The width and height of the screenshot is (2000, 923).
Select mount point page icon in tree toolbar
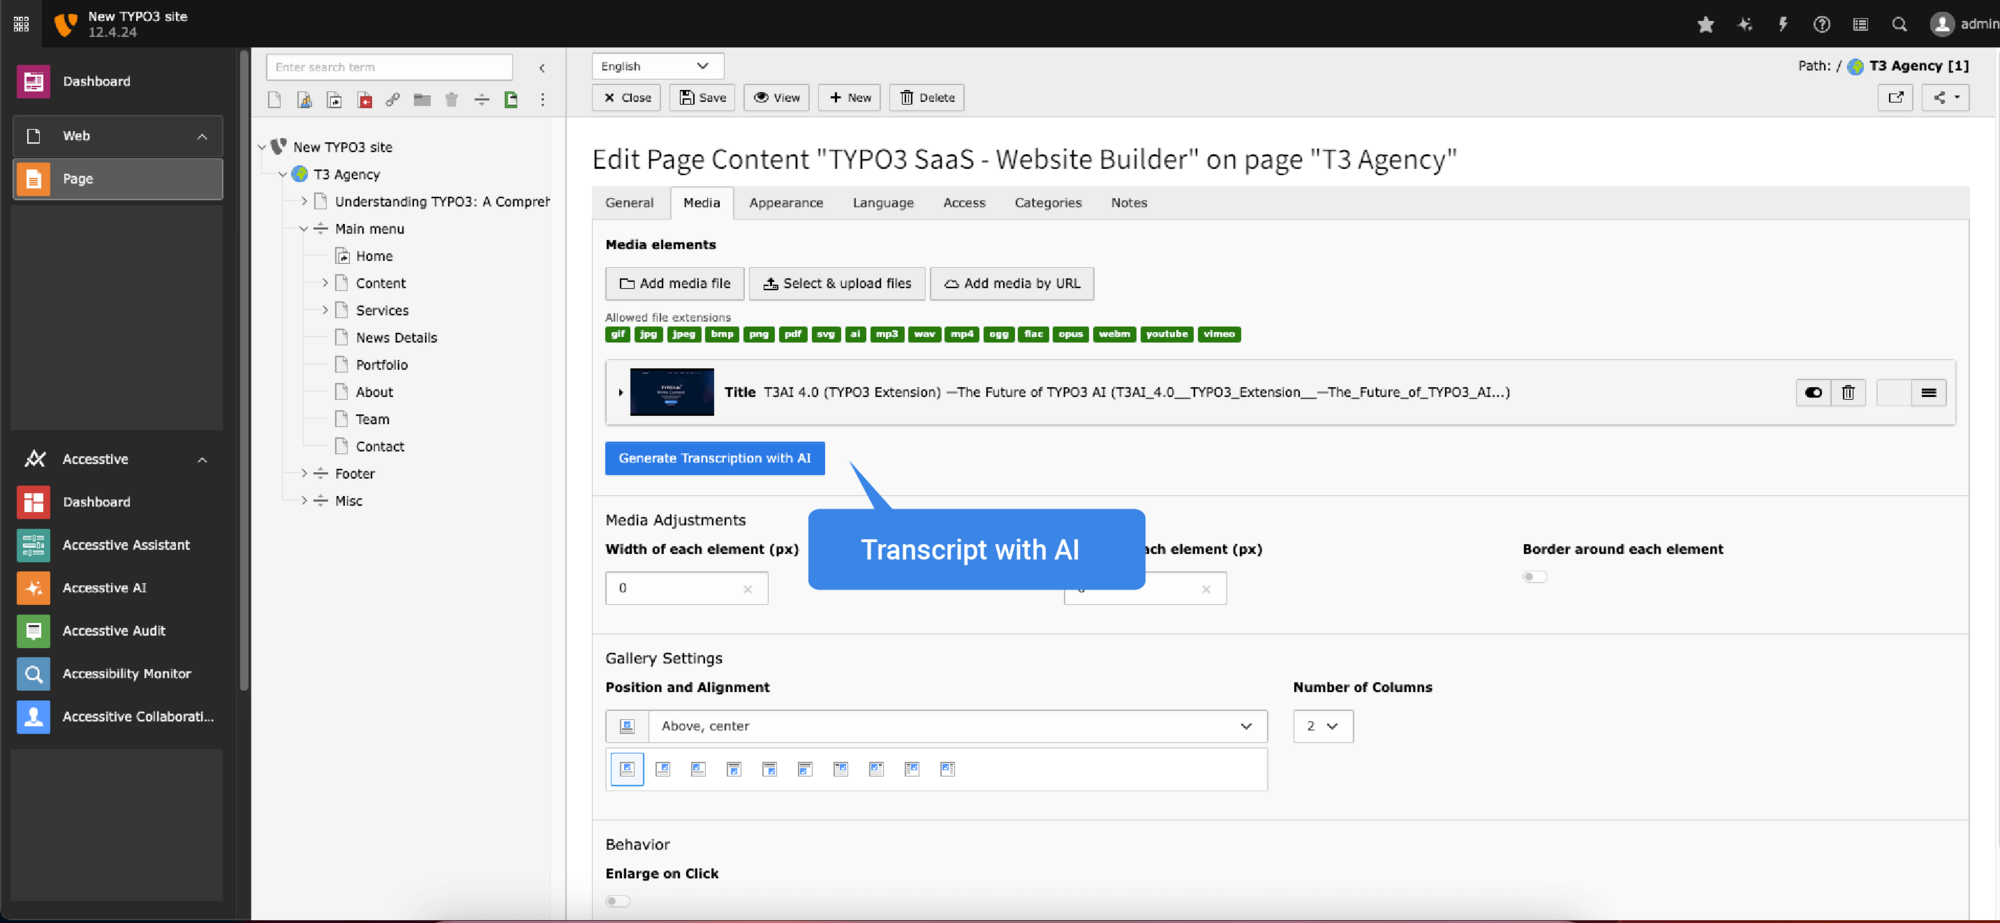pyautogui.click(x=364, y=100)
